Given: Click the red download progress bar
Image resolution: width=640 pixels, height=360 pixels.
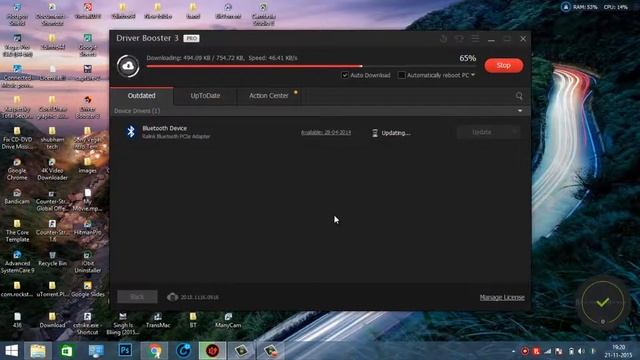Looking at the screenshot, I should point(254,66).
